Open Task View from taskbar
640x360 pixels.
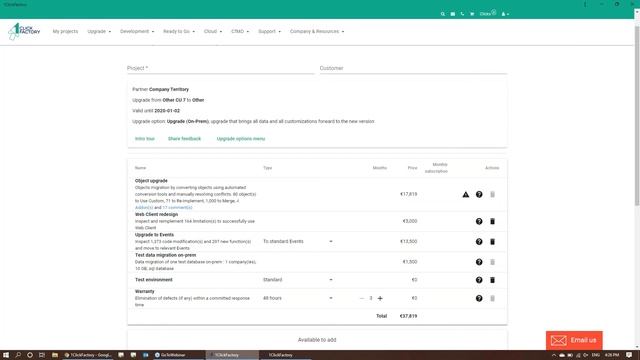click(x=42, y=355)
